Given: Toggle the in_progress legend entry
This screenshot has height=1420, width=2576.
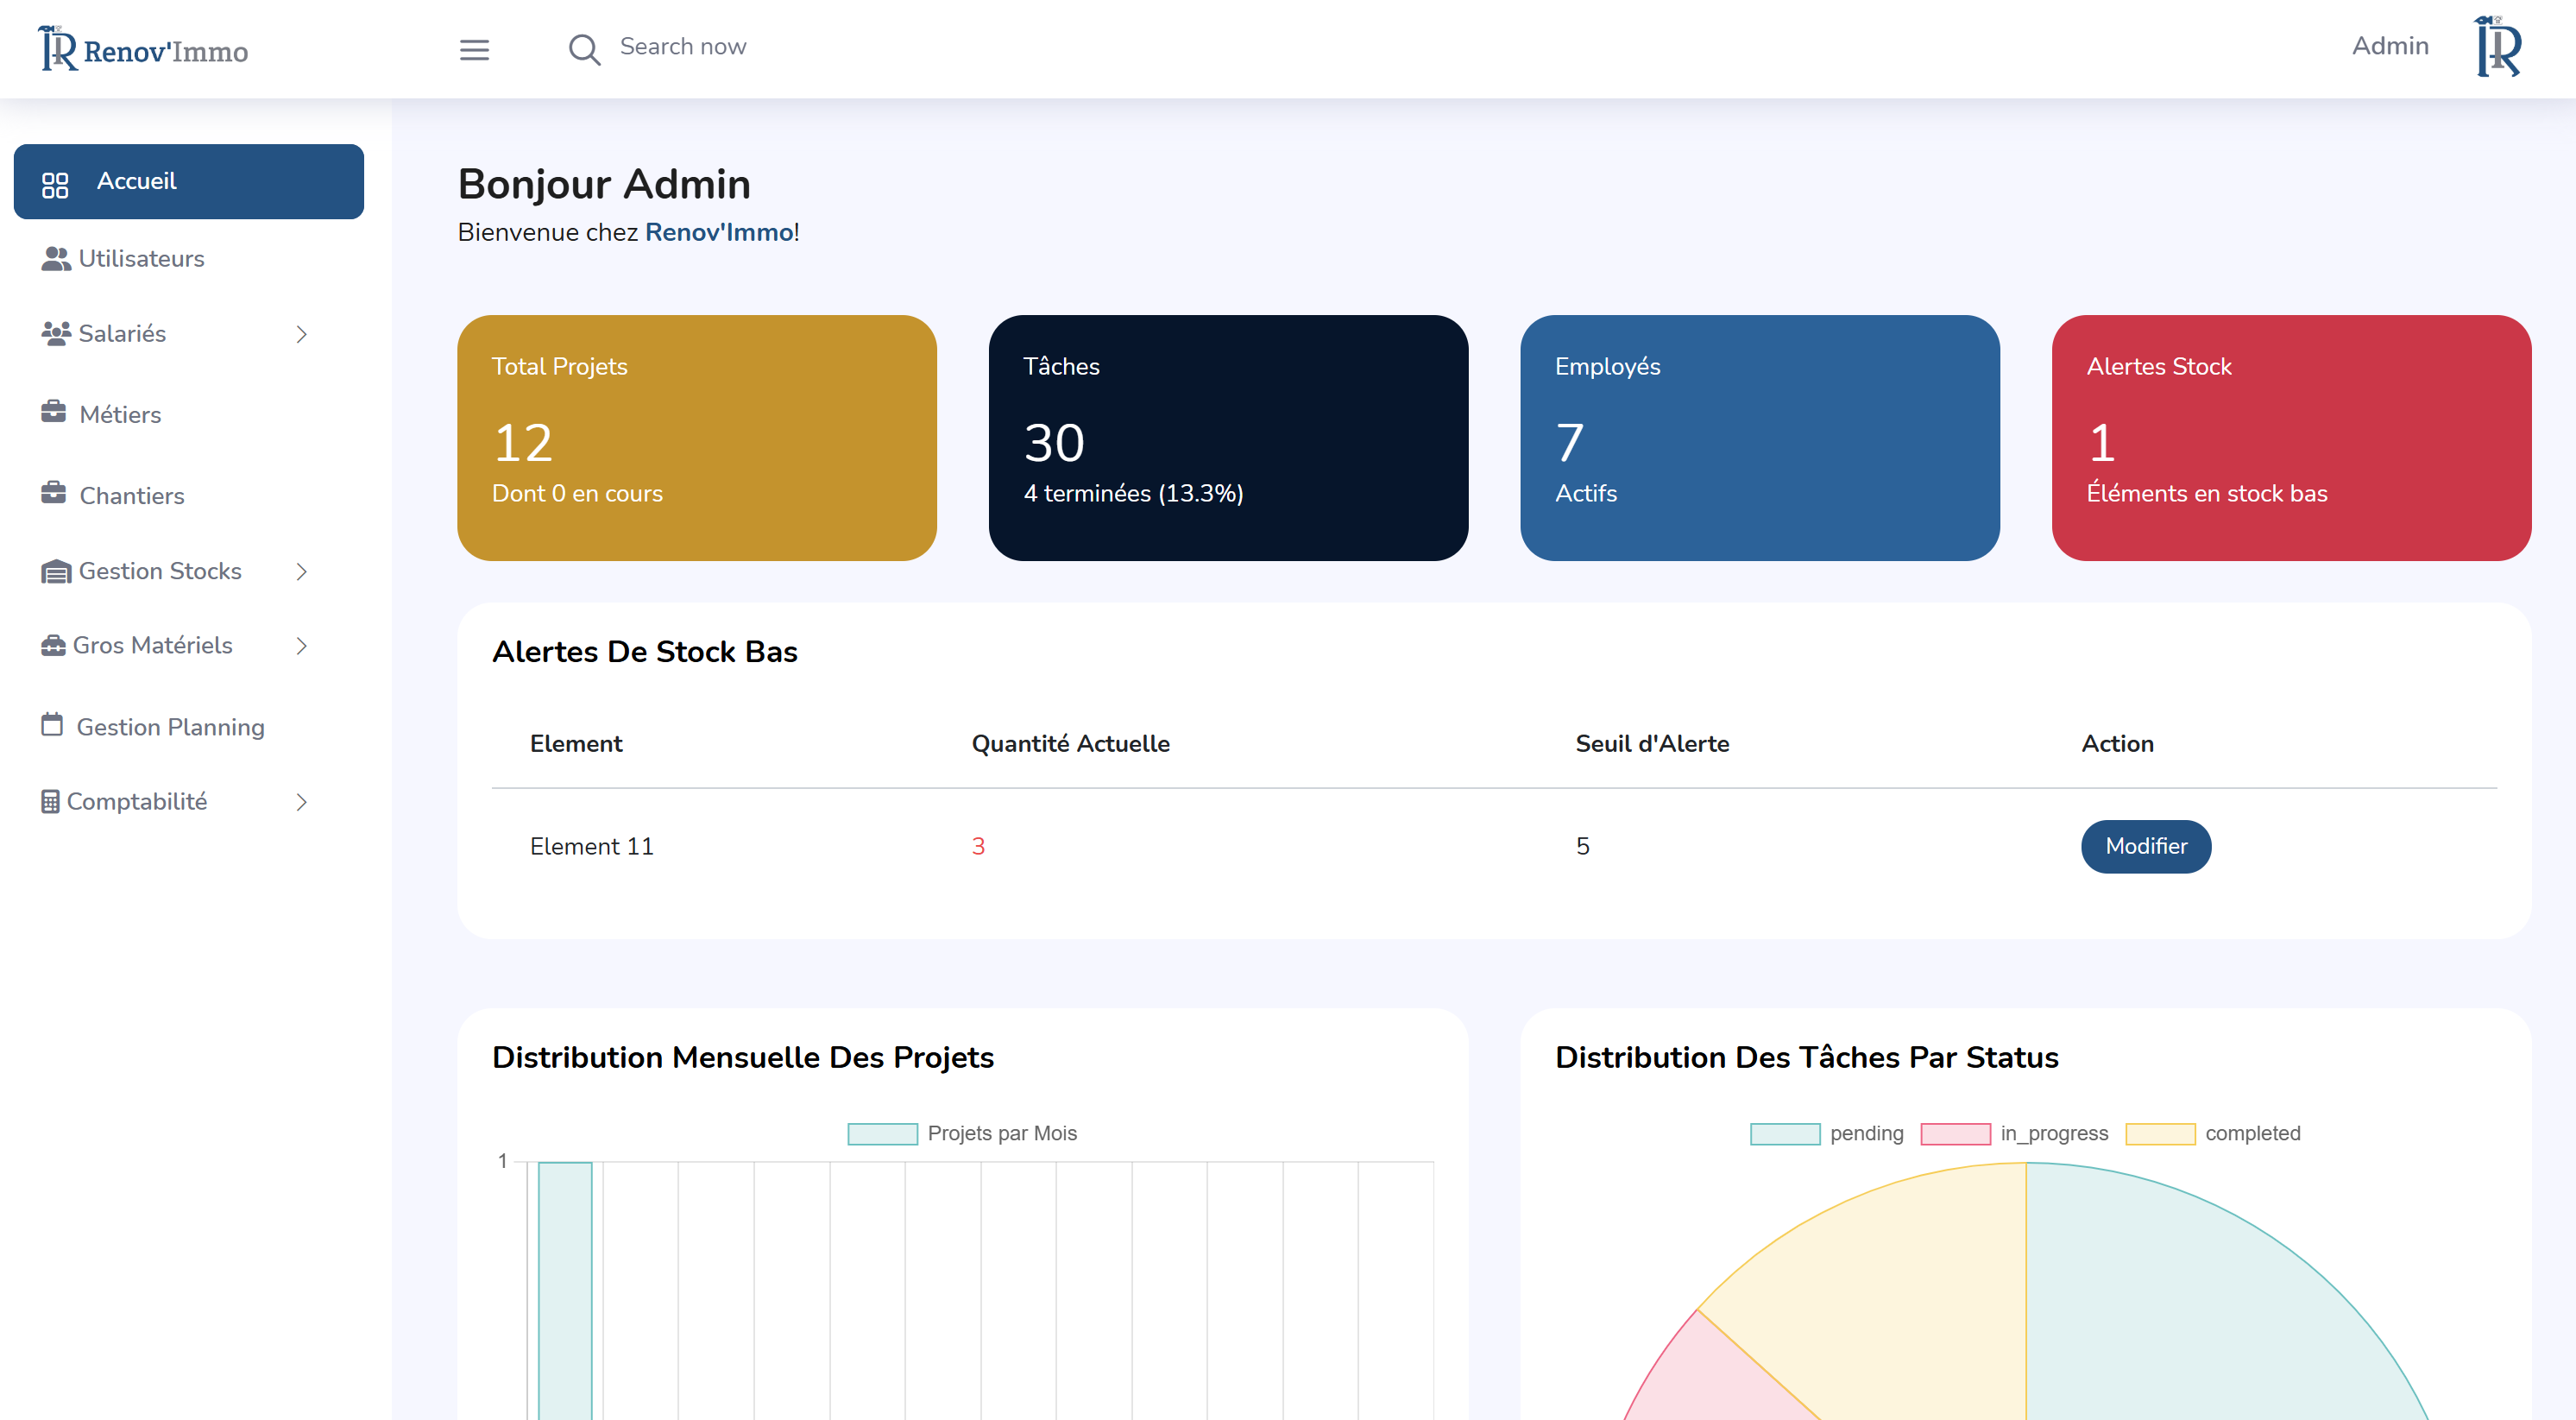Looking at the screenshot, I should tap(1955, 1133).
